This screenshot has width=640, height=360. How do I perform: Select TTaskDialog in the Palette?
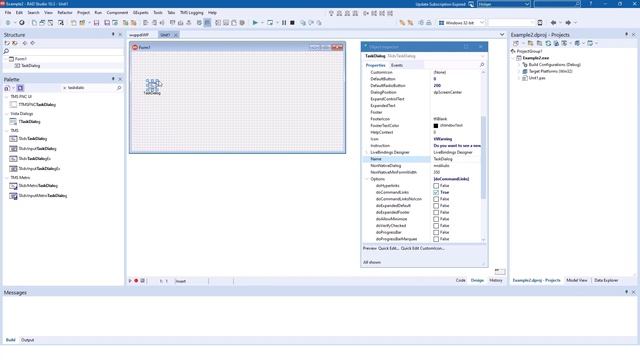(29, 122)
